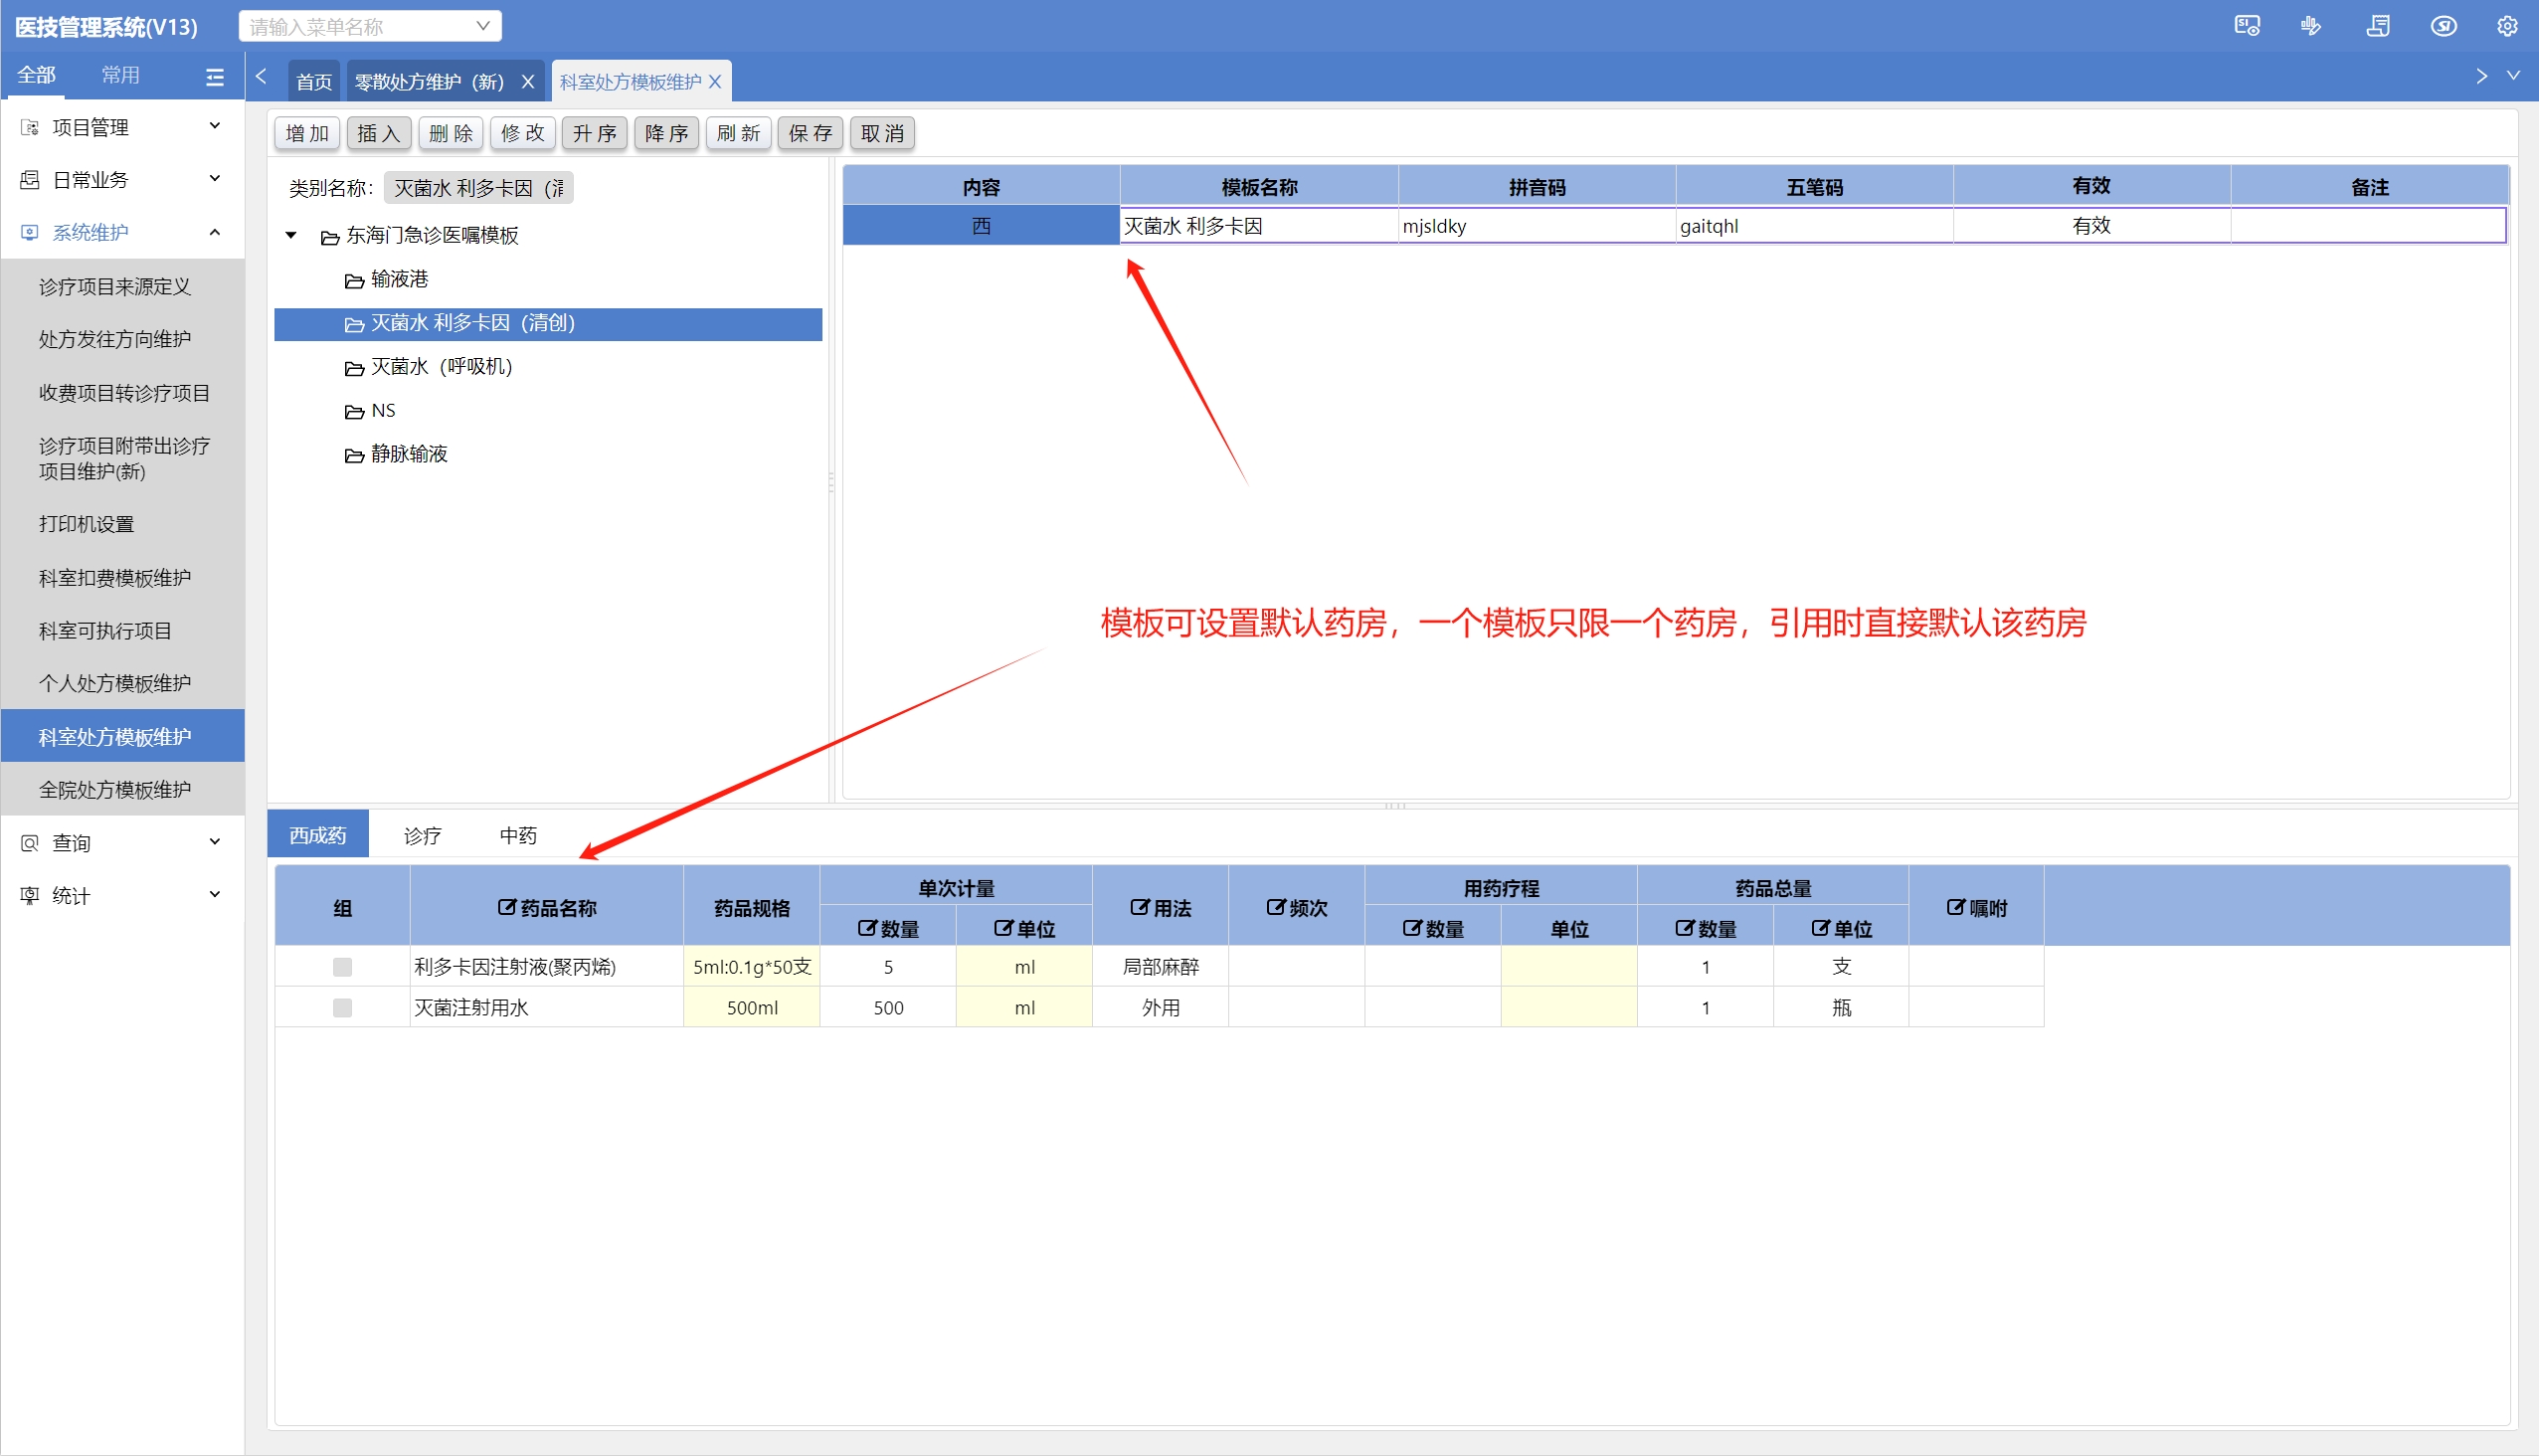
Task: Click the bar chart edit icon
Action: click(x=2311, y=27)
